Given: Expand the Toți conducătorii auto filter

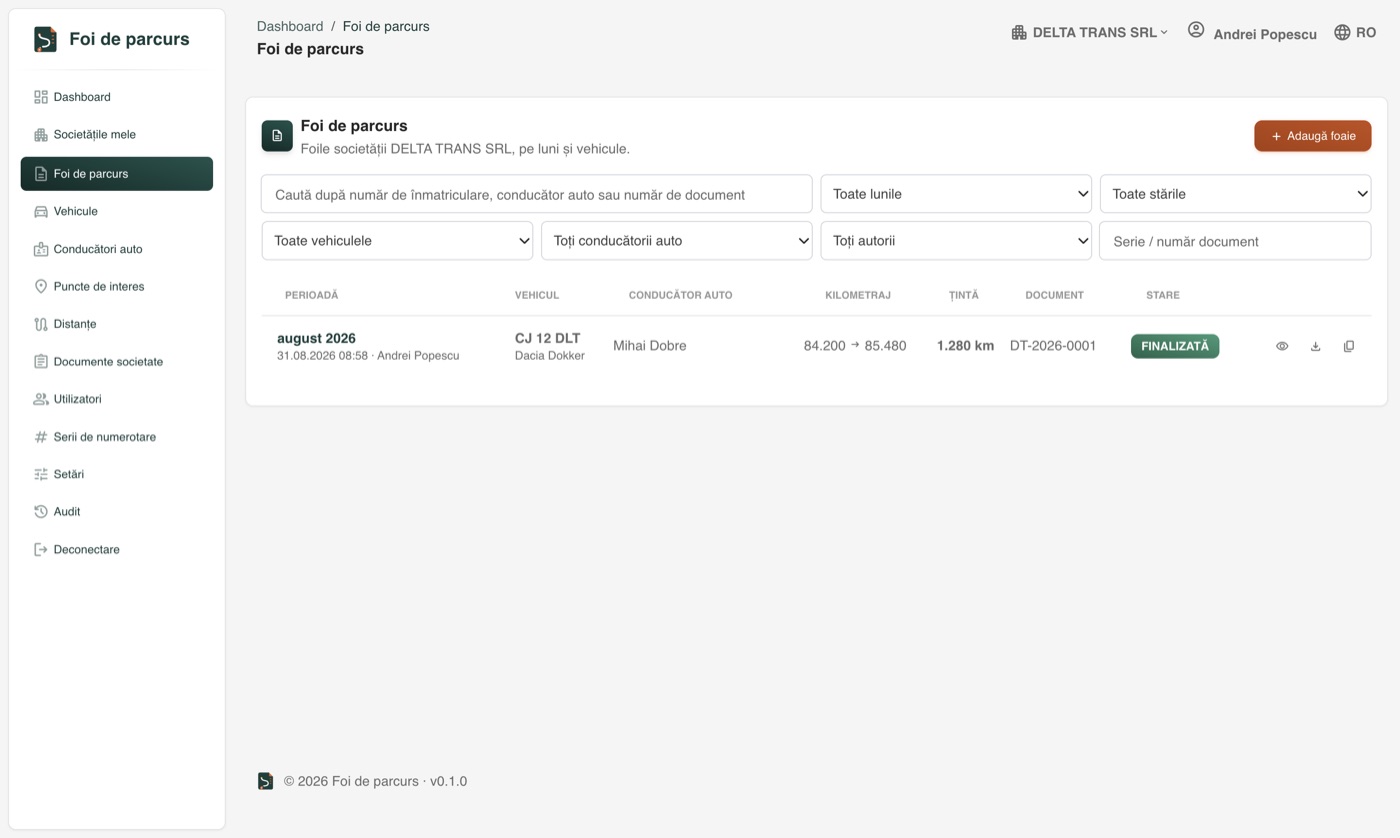Looking at the screenshot, I should point(677,241).
